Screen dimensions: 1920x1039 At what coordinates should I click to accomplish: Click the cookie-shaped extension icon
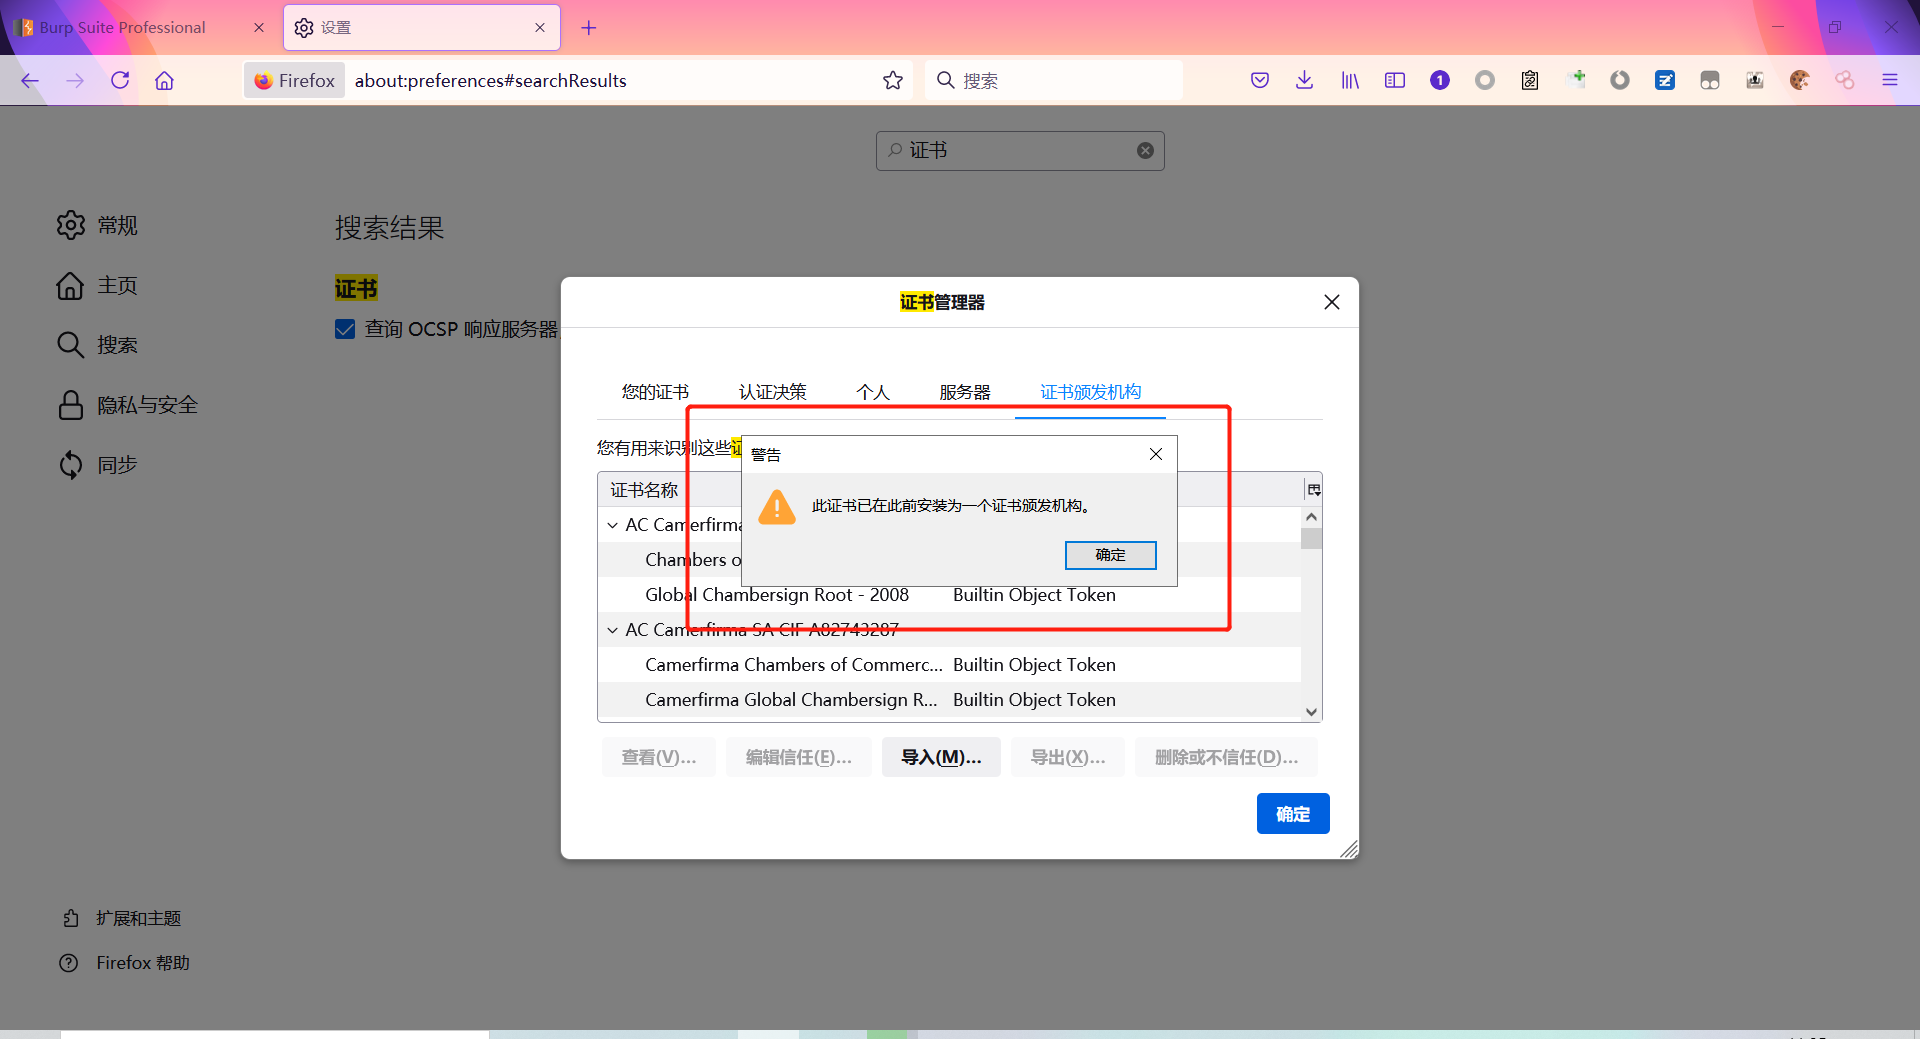tap(1800, 80)
